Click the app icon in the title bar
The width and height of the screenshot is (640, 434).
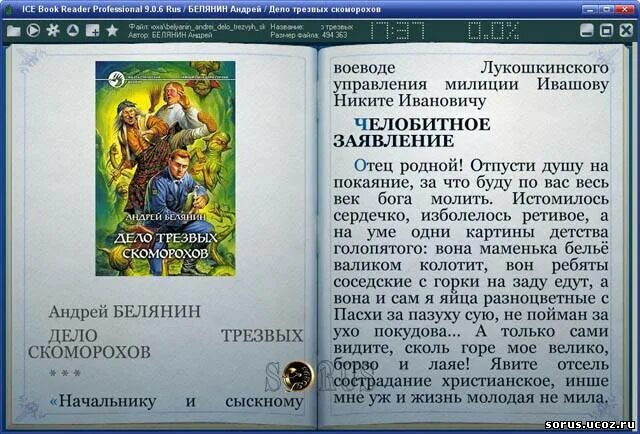pos(8,9)
